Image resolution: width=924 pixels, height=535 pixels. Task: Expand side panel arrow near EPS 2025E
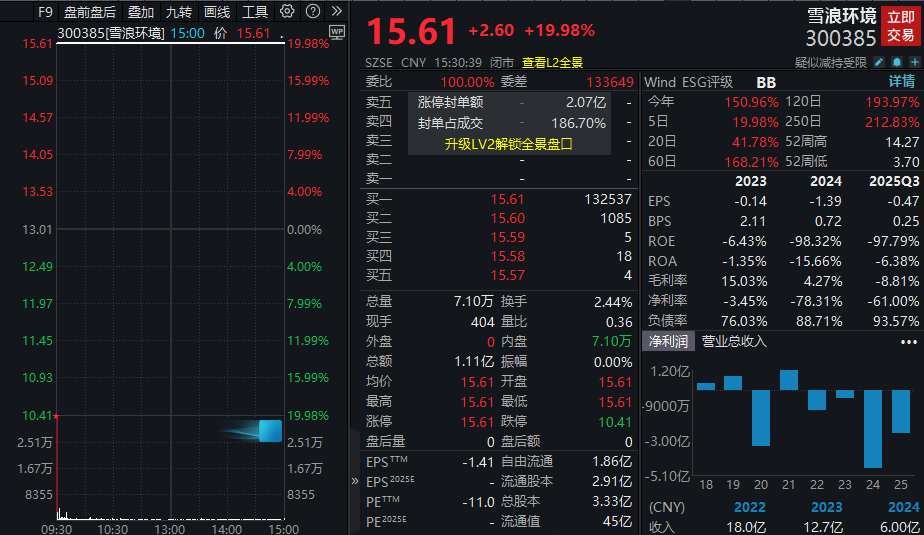click(355, 481)
